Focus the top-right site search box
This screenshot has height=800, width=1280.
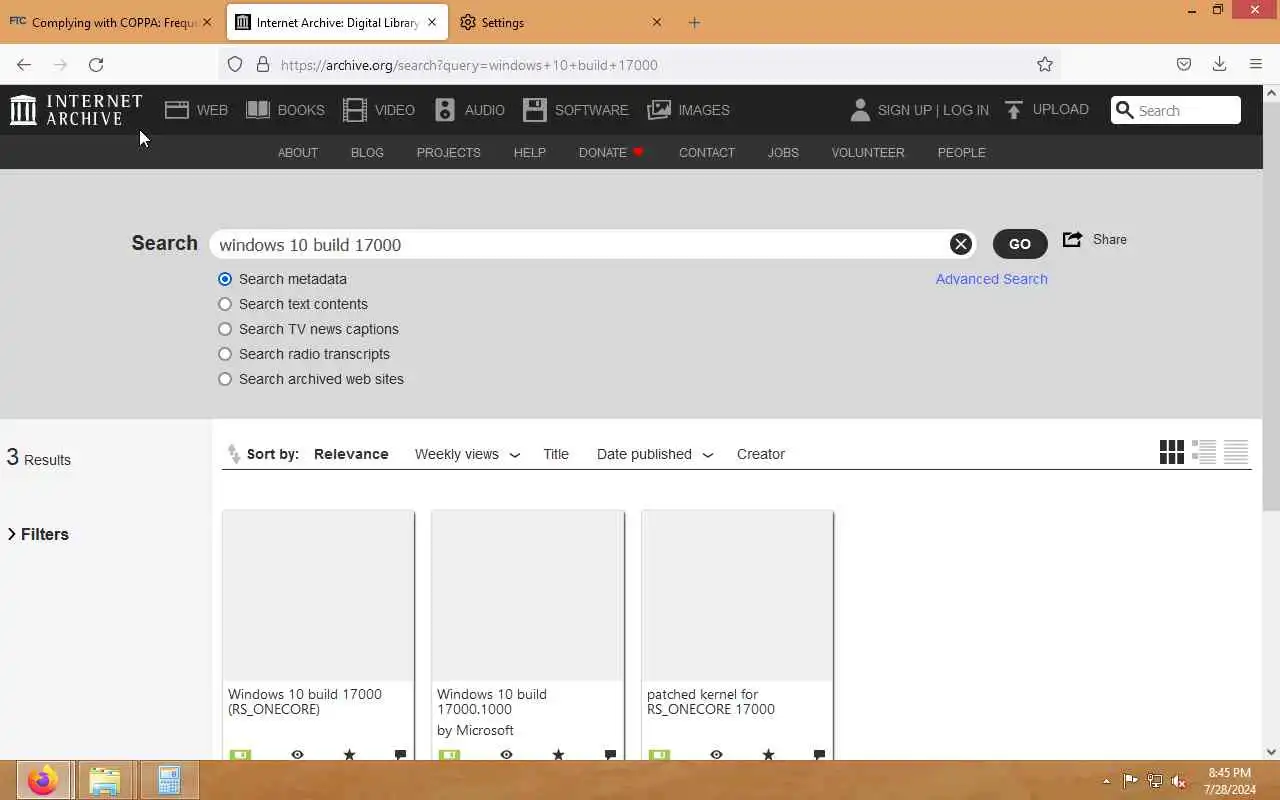click(1176, 110)
